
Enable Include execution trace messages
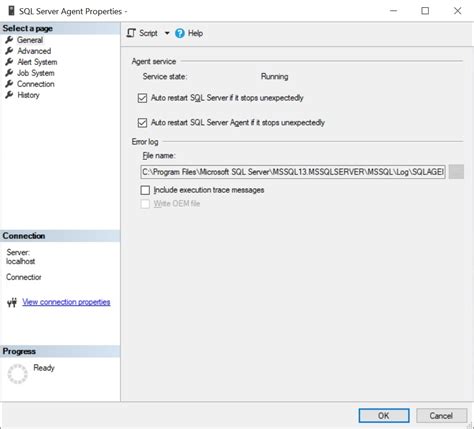coord(145,190)
